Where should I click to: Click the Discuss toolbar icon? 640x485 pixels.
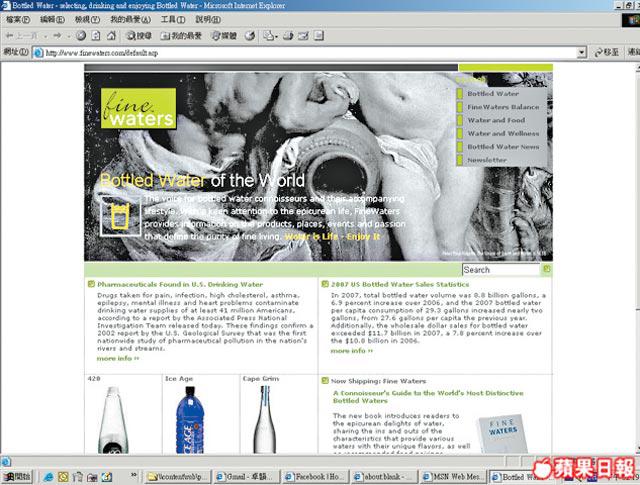coord(319,36)
